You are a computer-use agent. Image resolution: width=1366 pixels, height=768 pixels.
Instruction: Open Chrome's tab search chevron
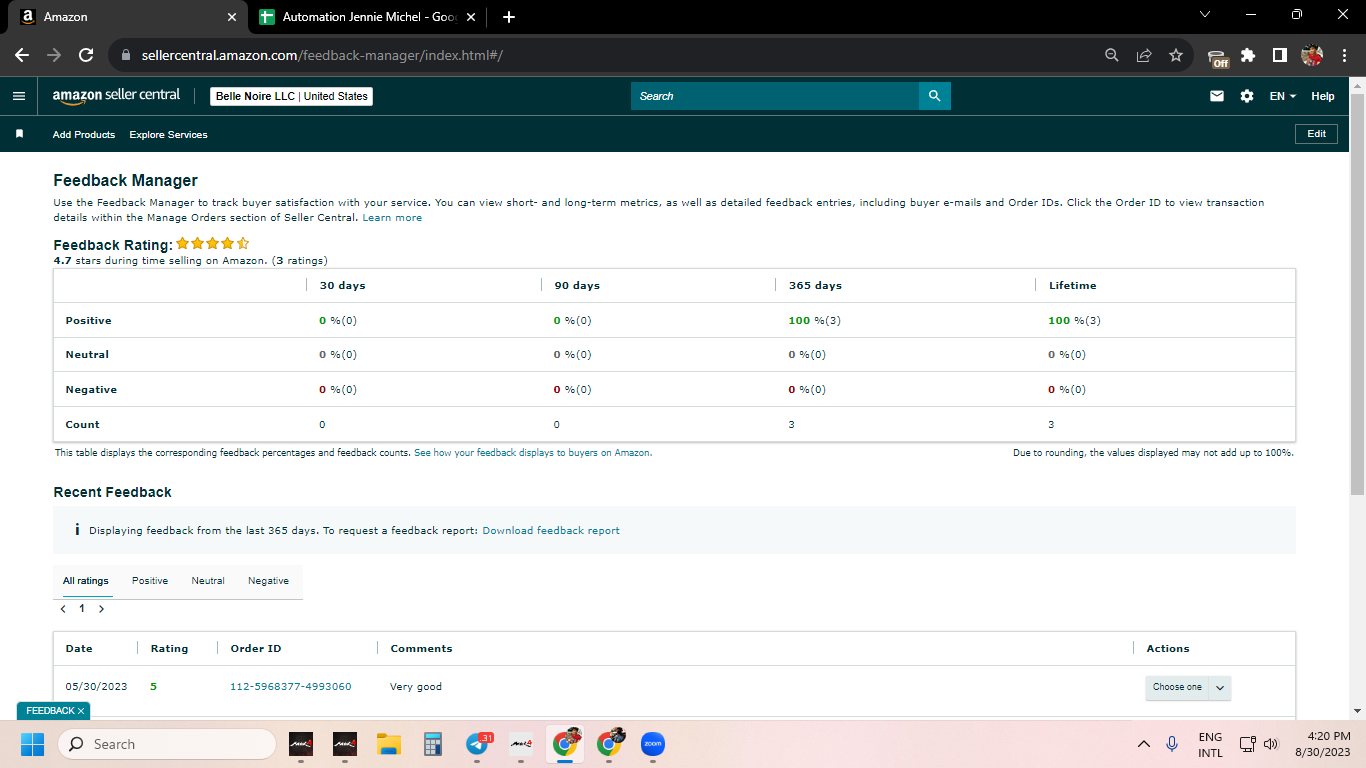(1205, 15)
